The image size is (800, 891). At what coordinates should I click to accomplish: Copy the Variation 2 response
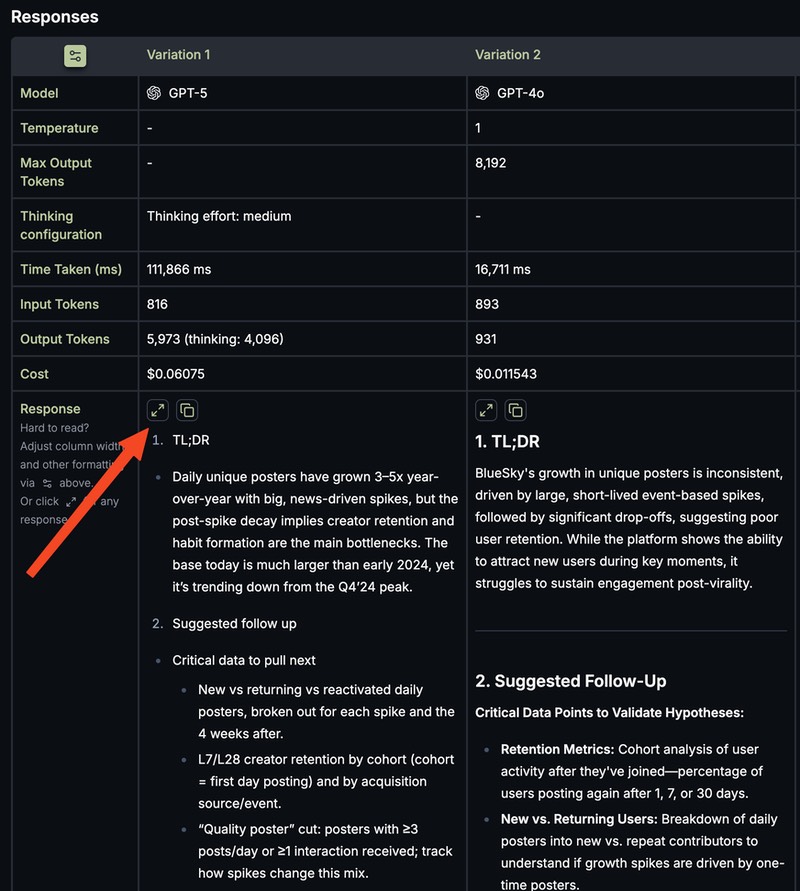tap(515, 410)
